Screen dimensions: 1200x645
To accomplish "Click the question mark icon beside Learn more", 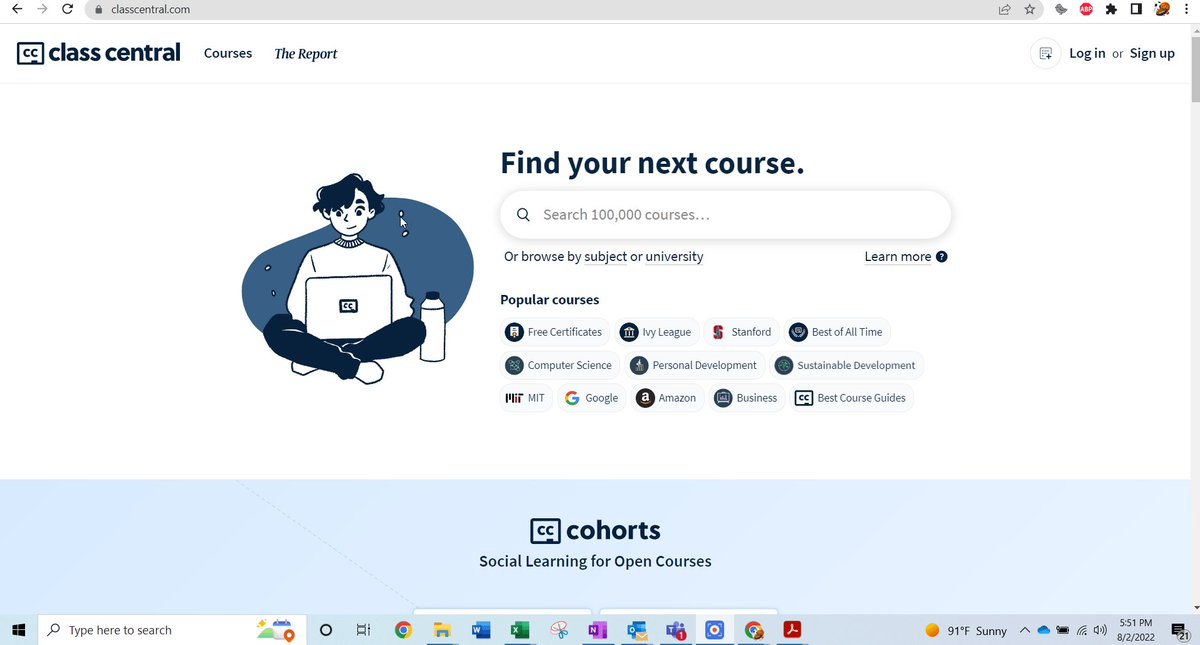I will (941, 257).
